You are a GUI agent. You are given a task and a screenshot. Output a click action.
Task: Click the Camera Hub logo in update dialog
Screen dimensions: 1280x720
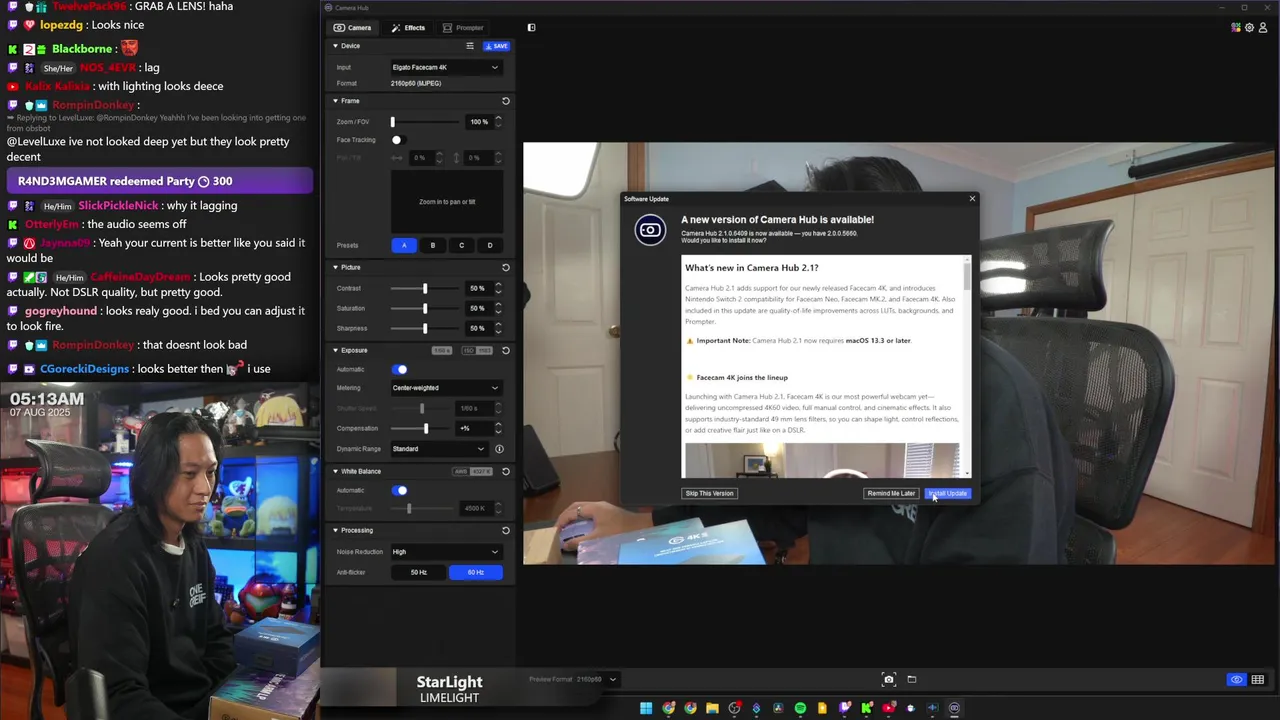650,230
